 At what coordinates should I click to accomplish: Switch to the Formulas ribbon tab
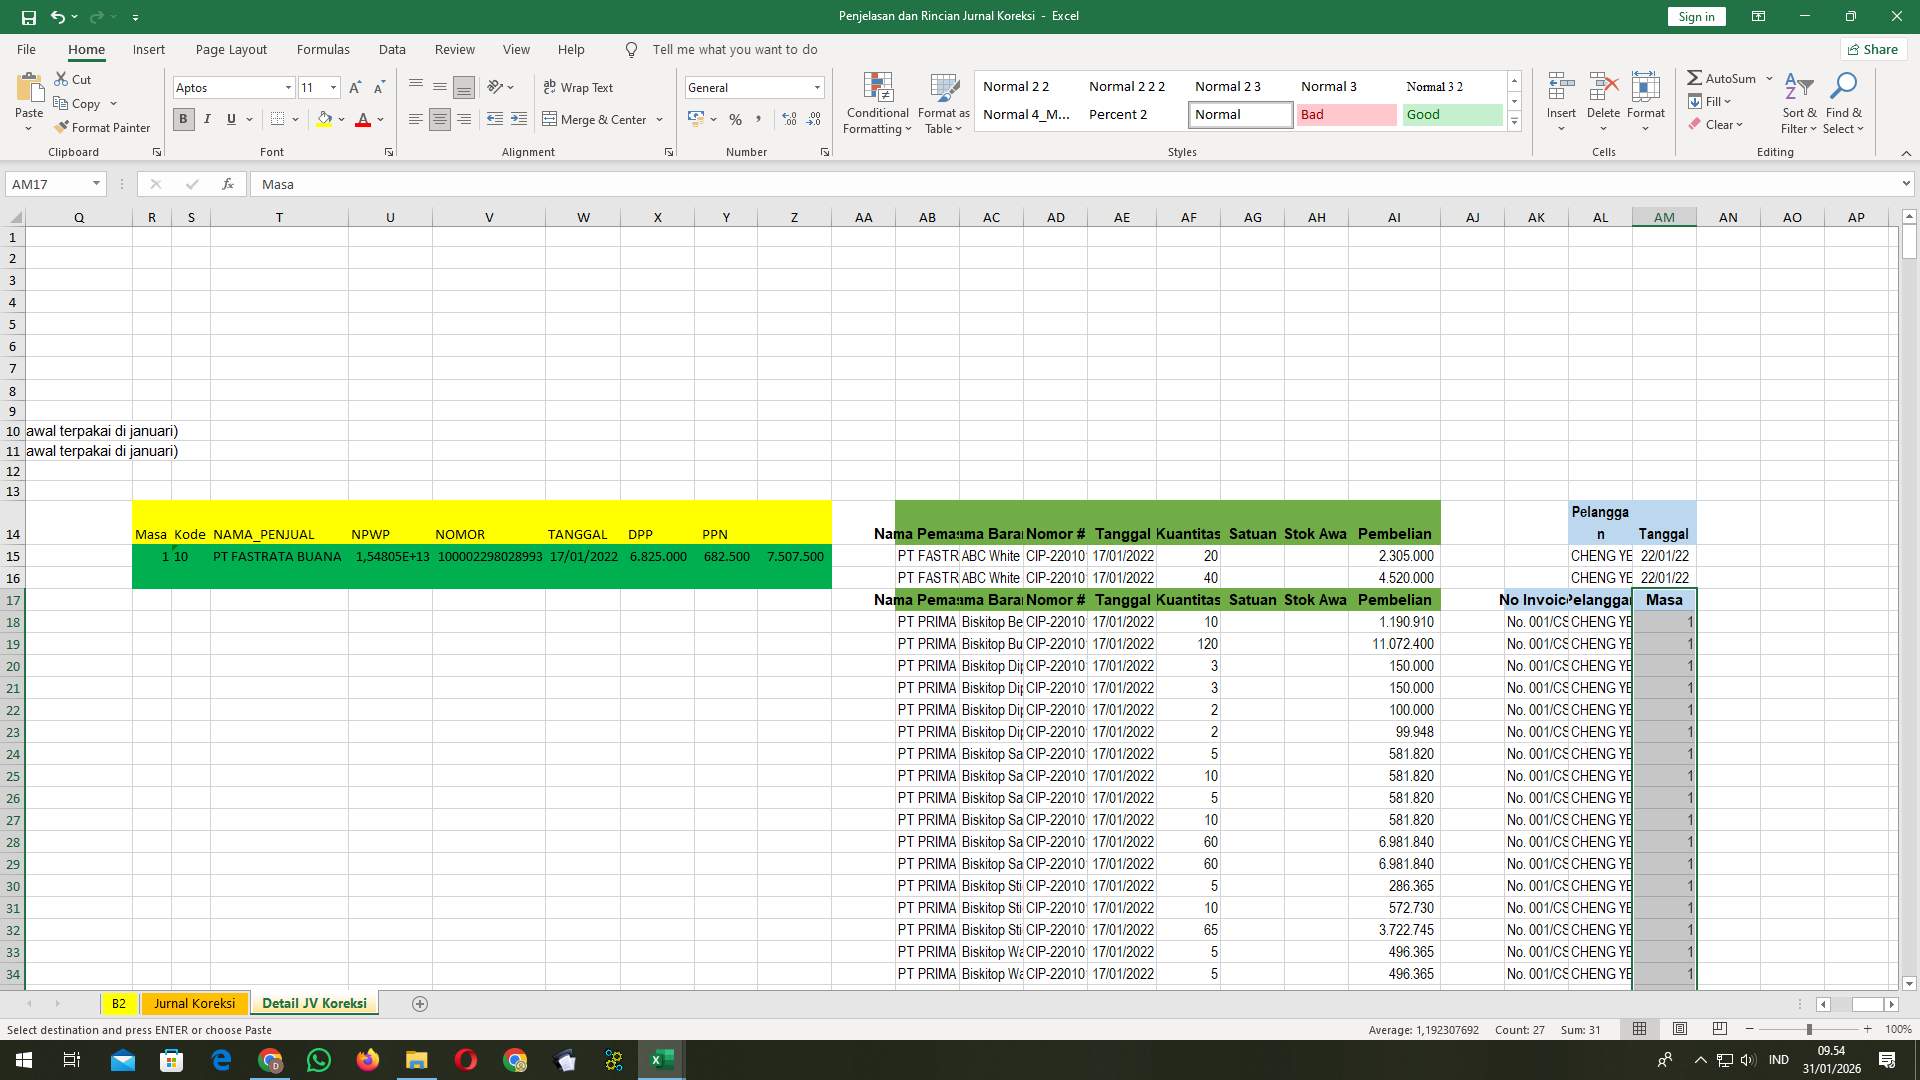pyautogui.click(x=323, y=49)
